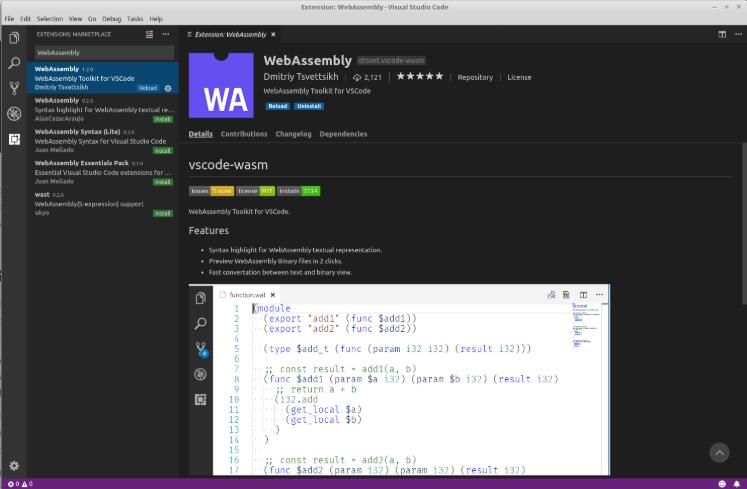Click the Features heading
This screenshot has height=489, width=747.
pyautogui.click(x=209, y=231)
